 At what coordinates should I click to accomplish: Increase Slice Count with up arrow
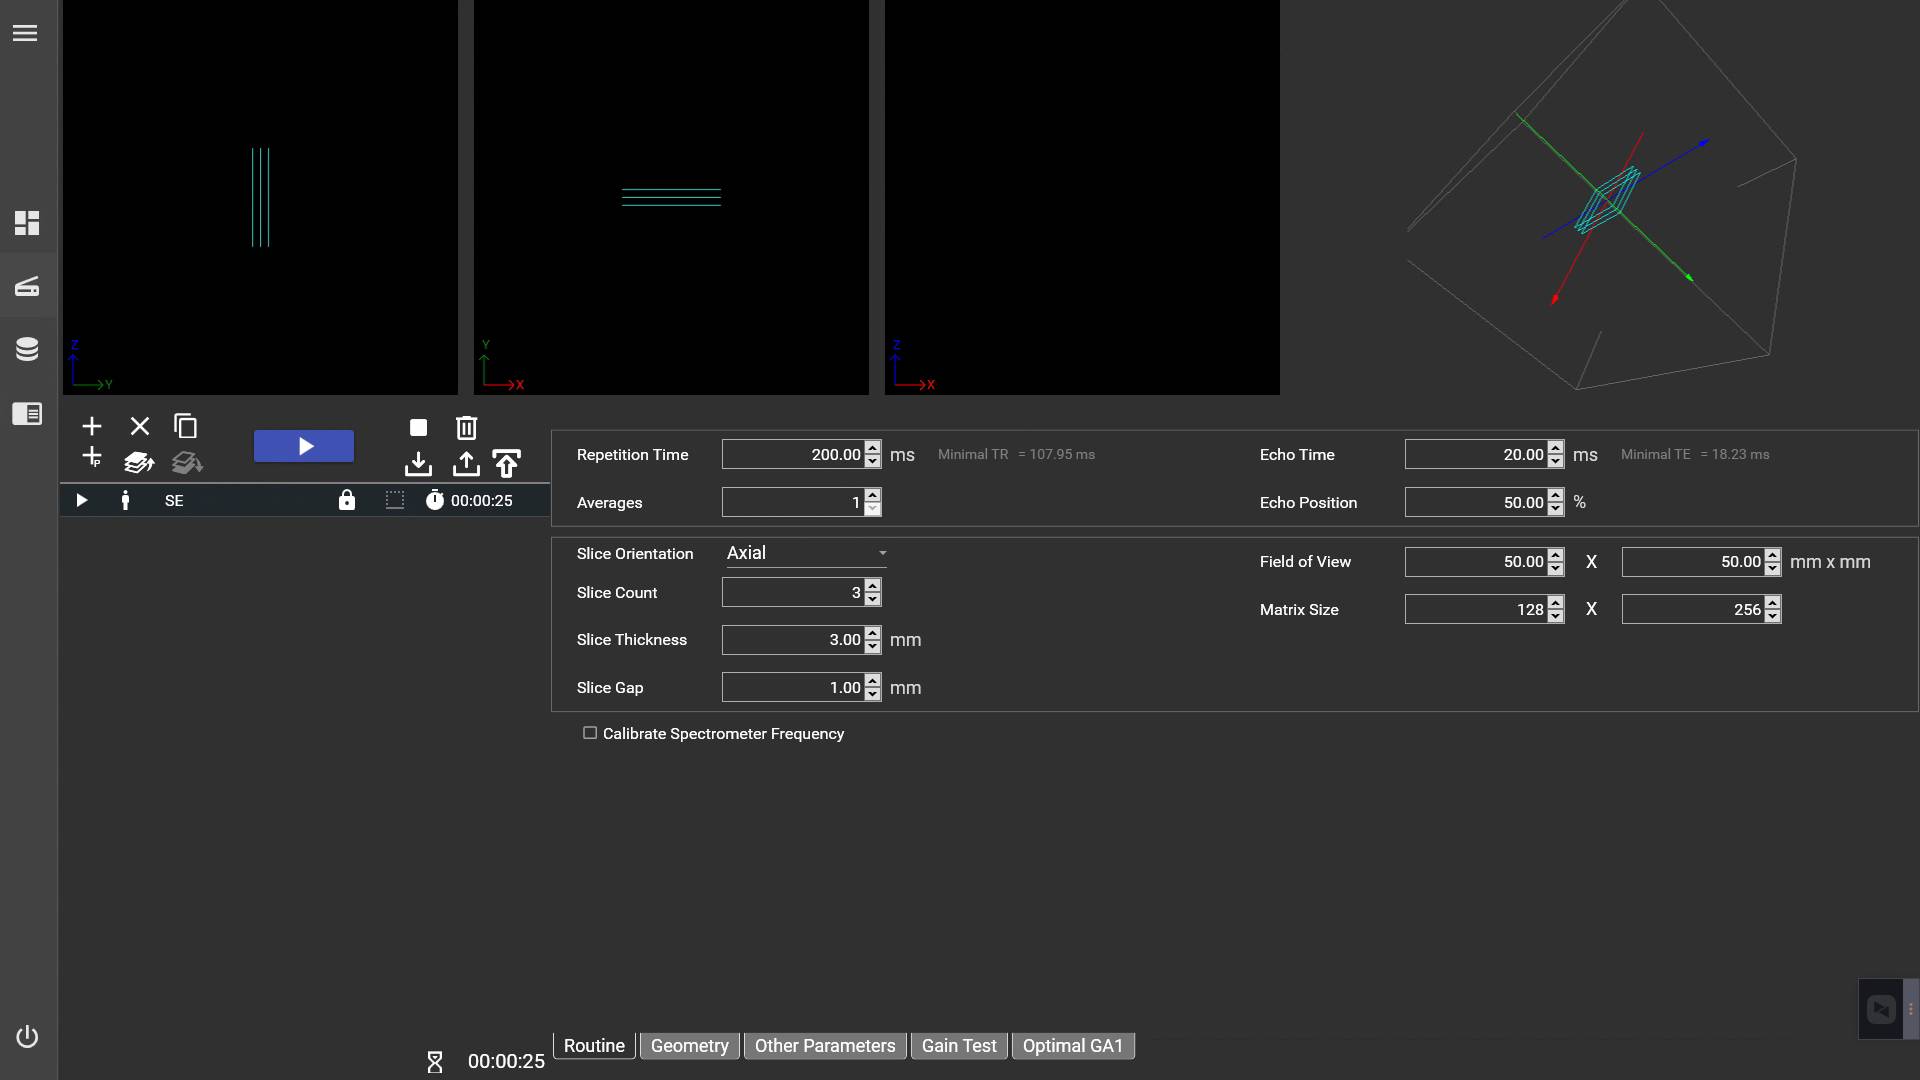(873, 585)
